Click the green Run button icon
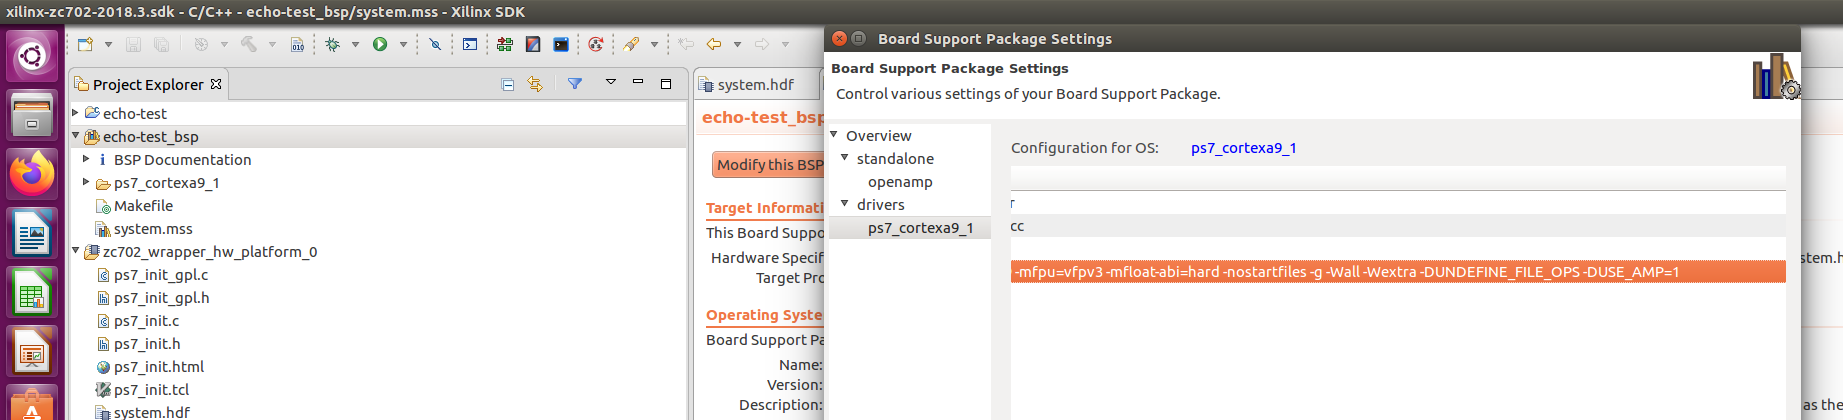The height and width of the screenshot is (420, 1843). pos(380,44)
